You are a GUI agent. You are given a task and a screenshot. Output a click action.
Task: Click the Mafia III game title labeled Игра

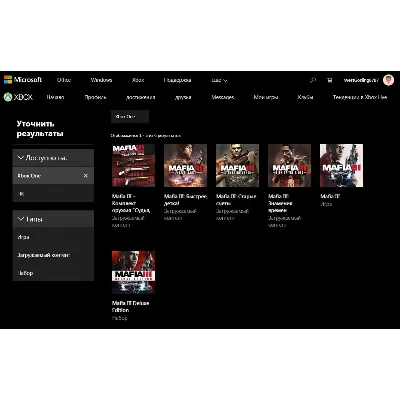[330, 196]
